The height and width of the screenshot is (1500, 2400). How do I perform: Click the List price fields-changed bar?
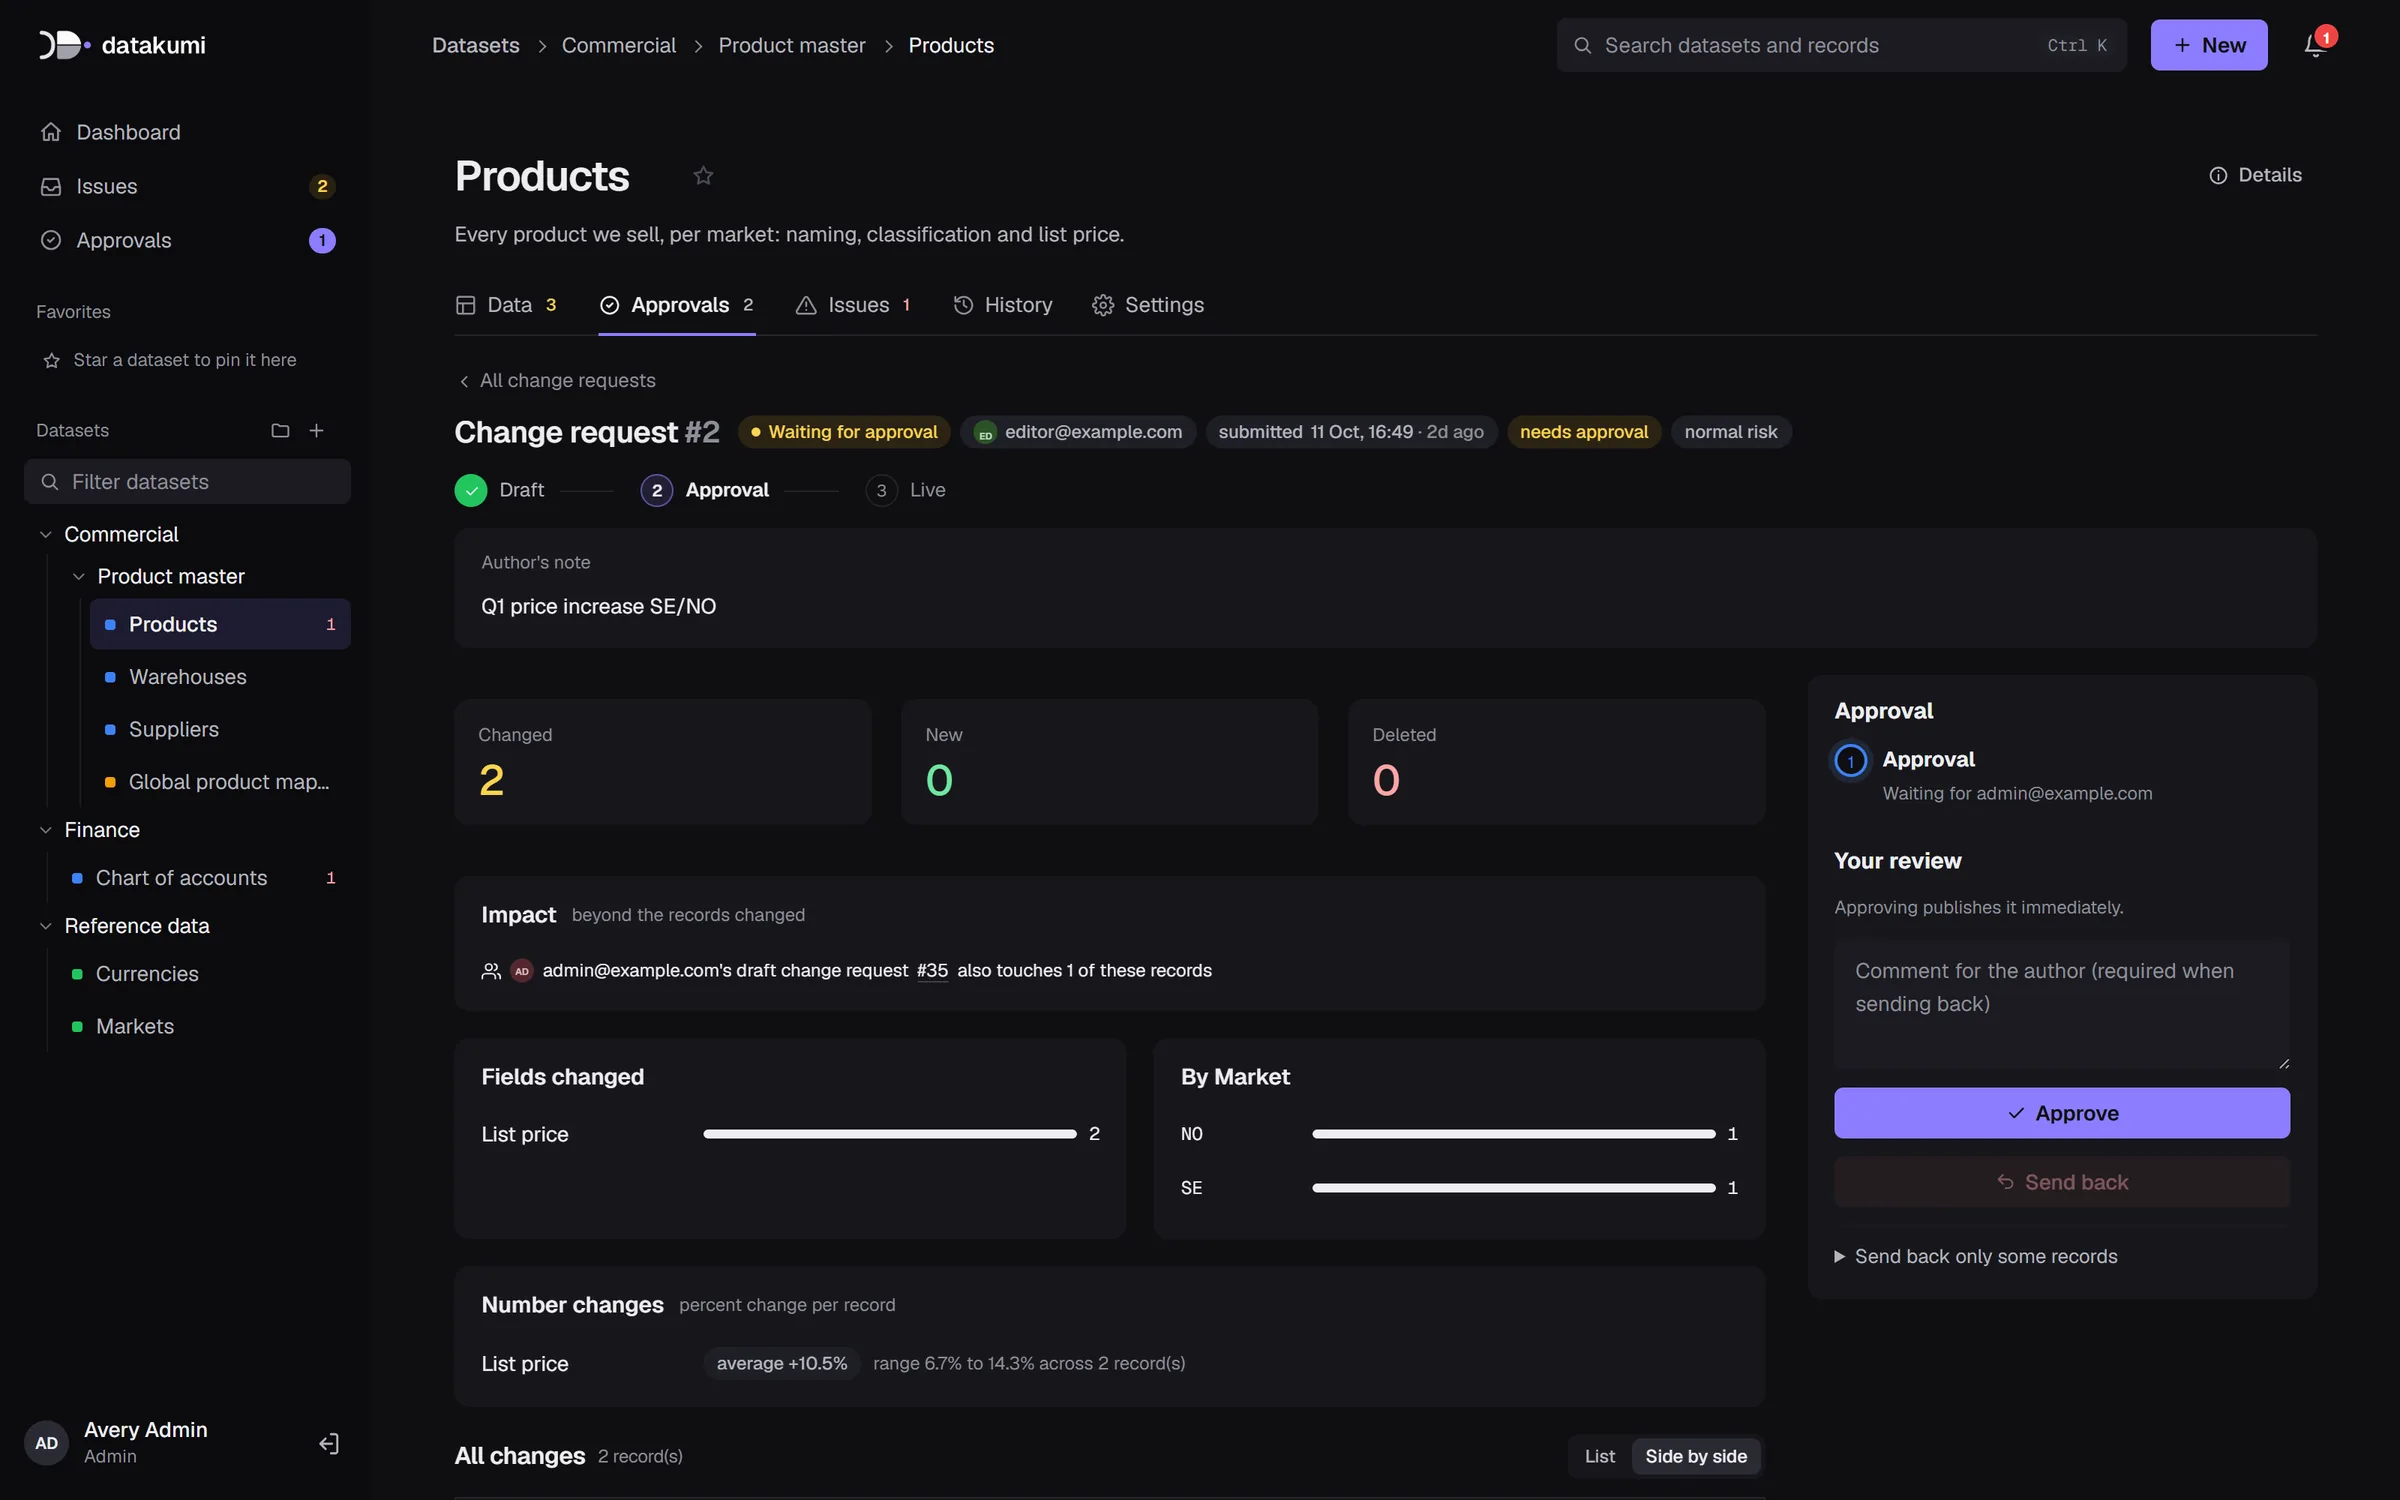tap(890, 1134)
